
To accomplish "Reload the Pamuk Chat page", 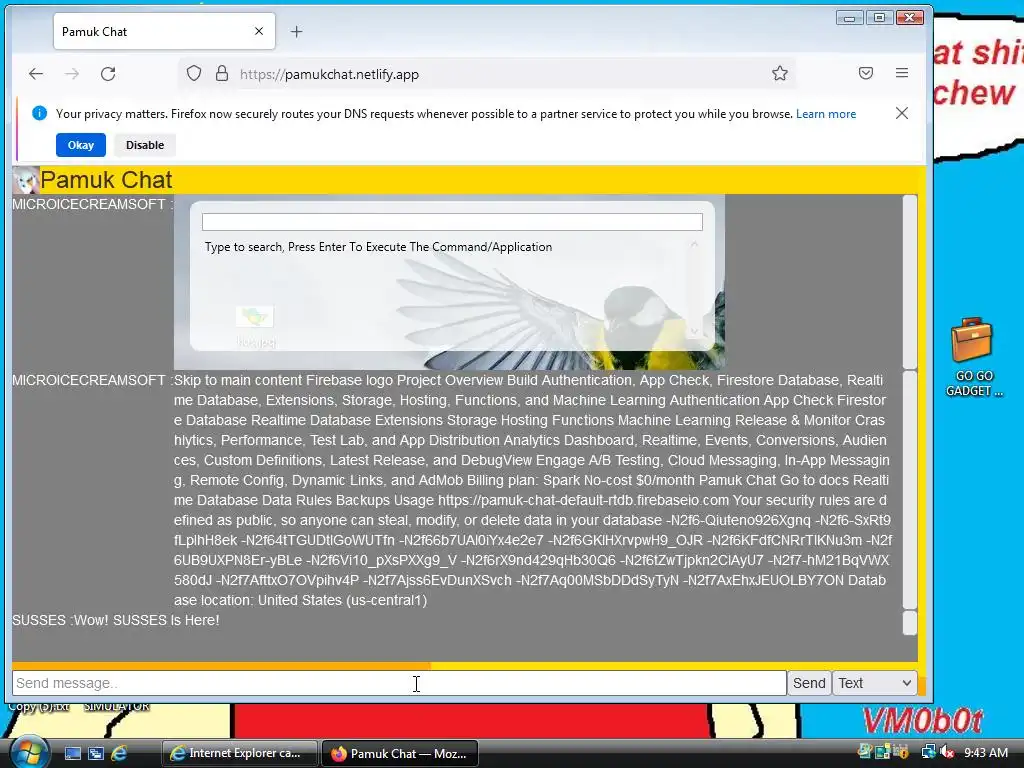I will [108, 74].
